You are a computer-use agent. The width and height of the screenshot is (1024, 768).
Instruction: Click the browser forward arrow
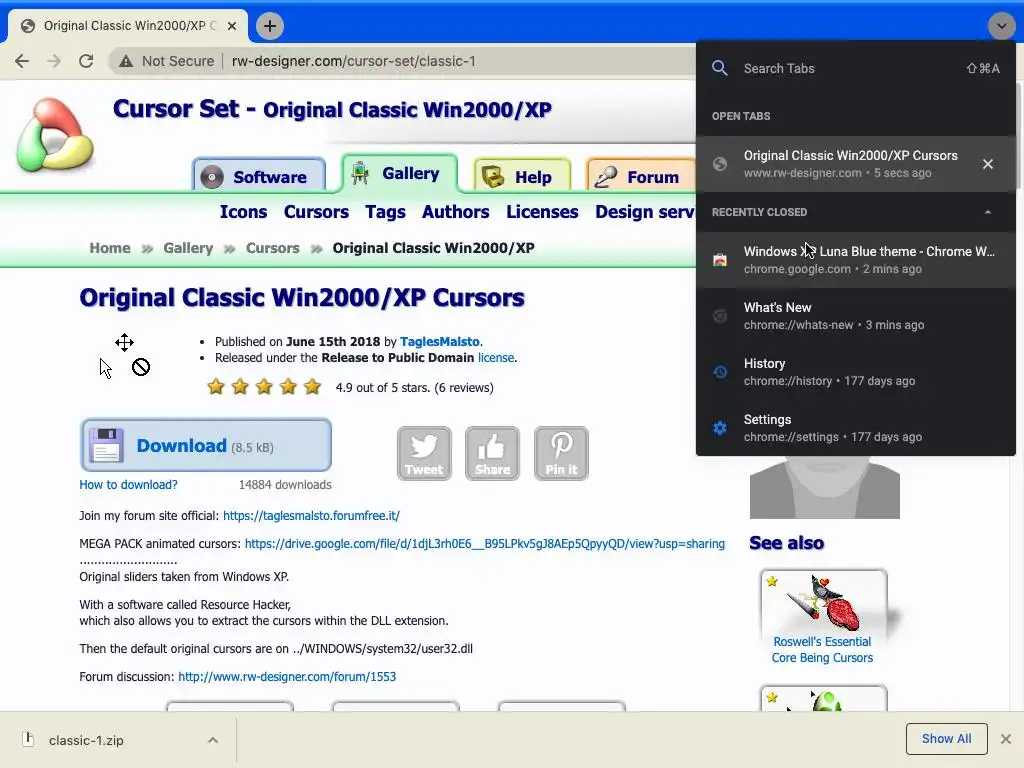tap(54, 61)
